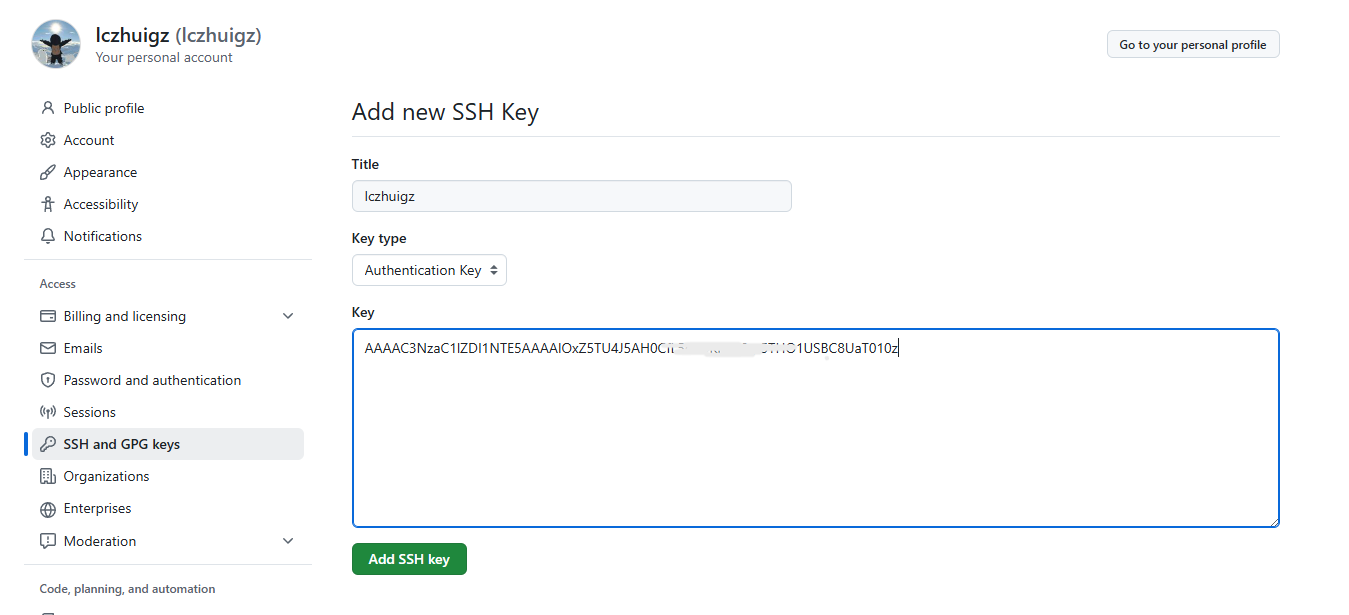Click the Sessions broadcast icon
Viewport: 1349px width, 615px height.
coord(48,412)
